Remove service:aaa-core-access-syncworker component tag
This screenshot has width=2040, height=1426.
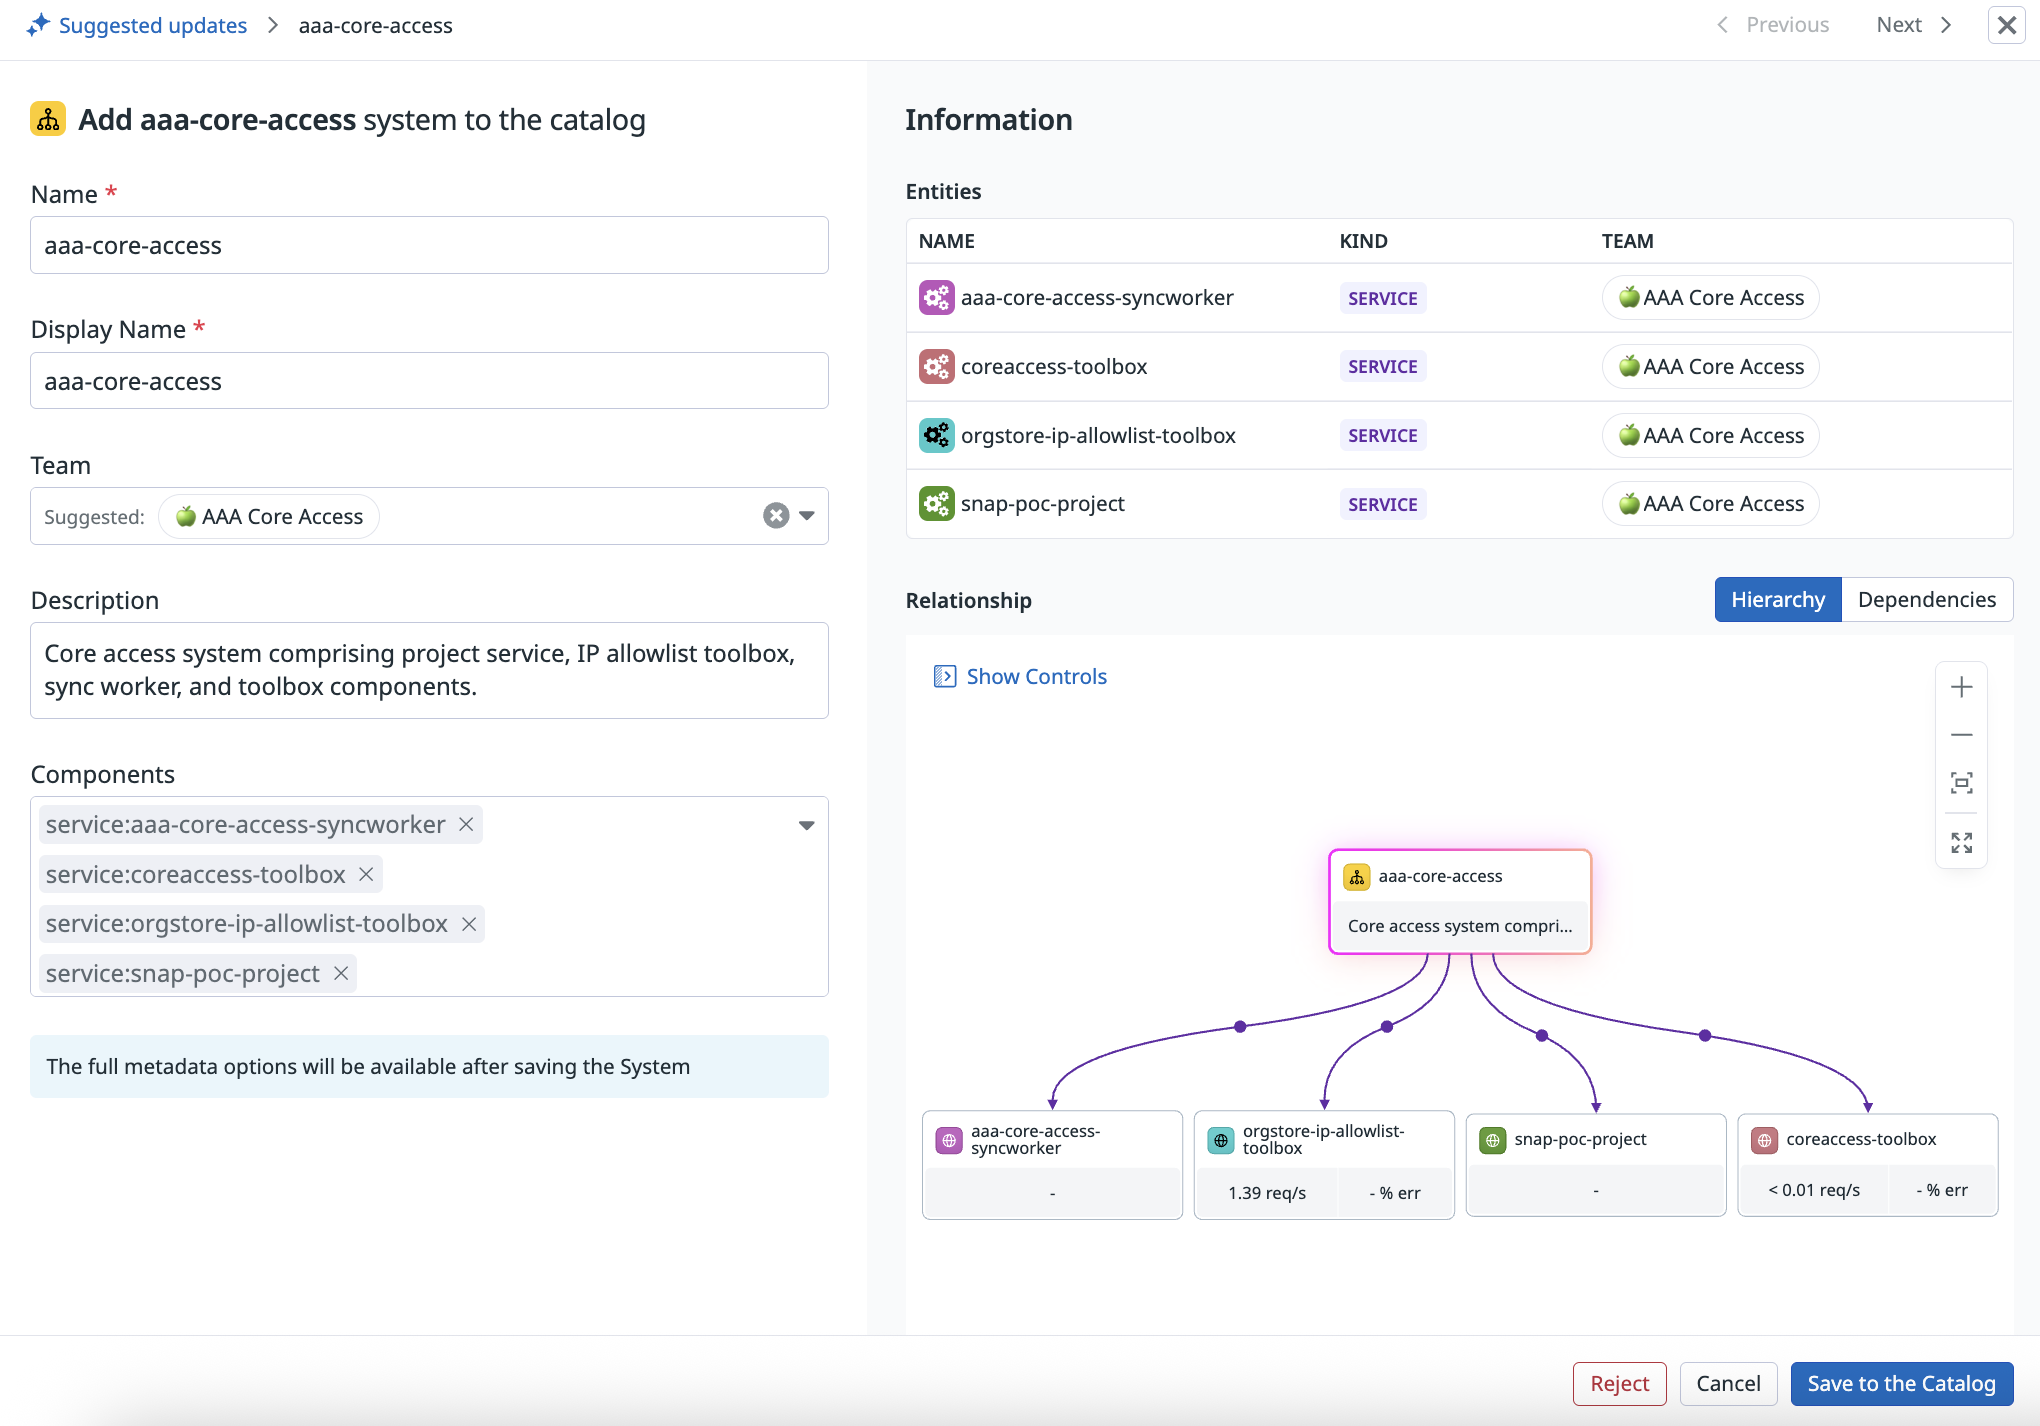(x=466, y=825)
